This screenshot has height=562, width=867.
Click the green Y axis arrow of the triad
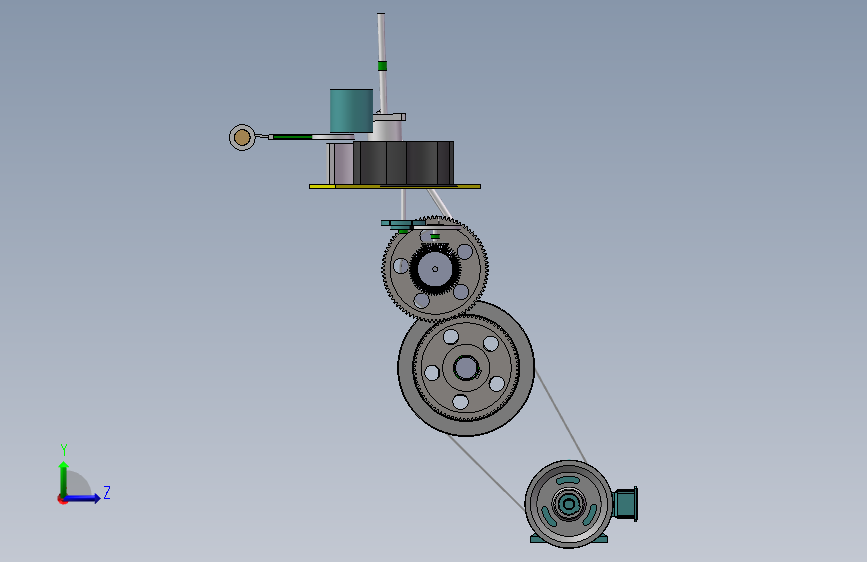pyautogui.click(x=64, y=478)
